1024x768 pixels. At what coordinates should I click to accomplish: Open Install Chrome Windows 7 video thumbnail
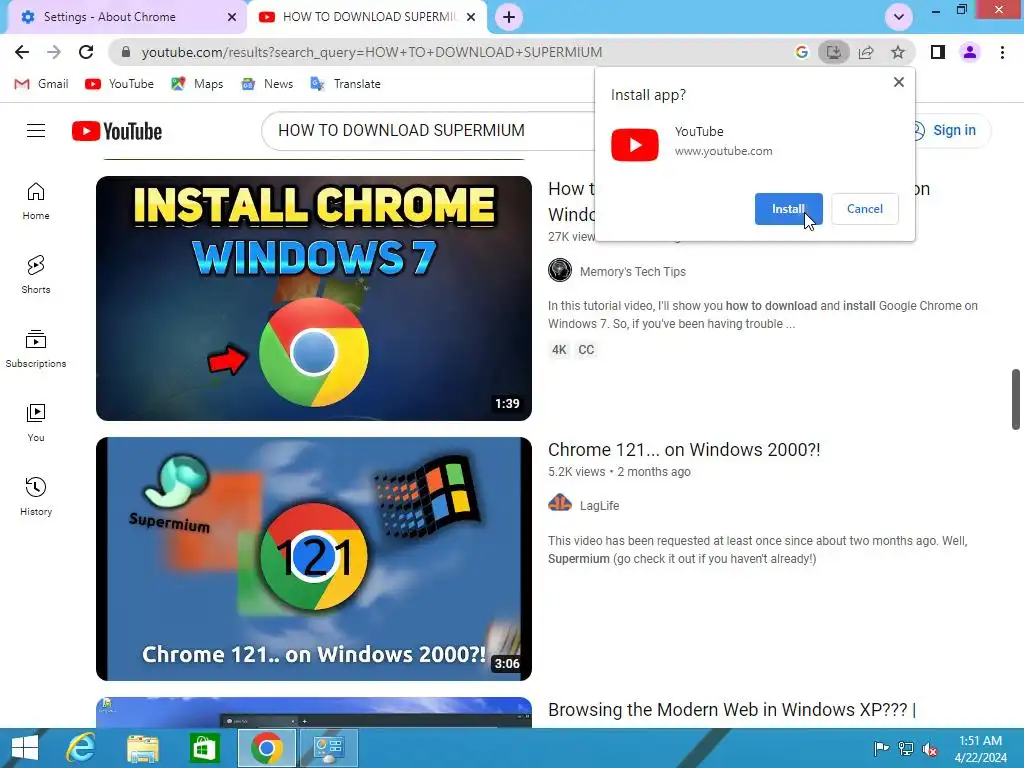click(313, 298)
